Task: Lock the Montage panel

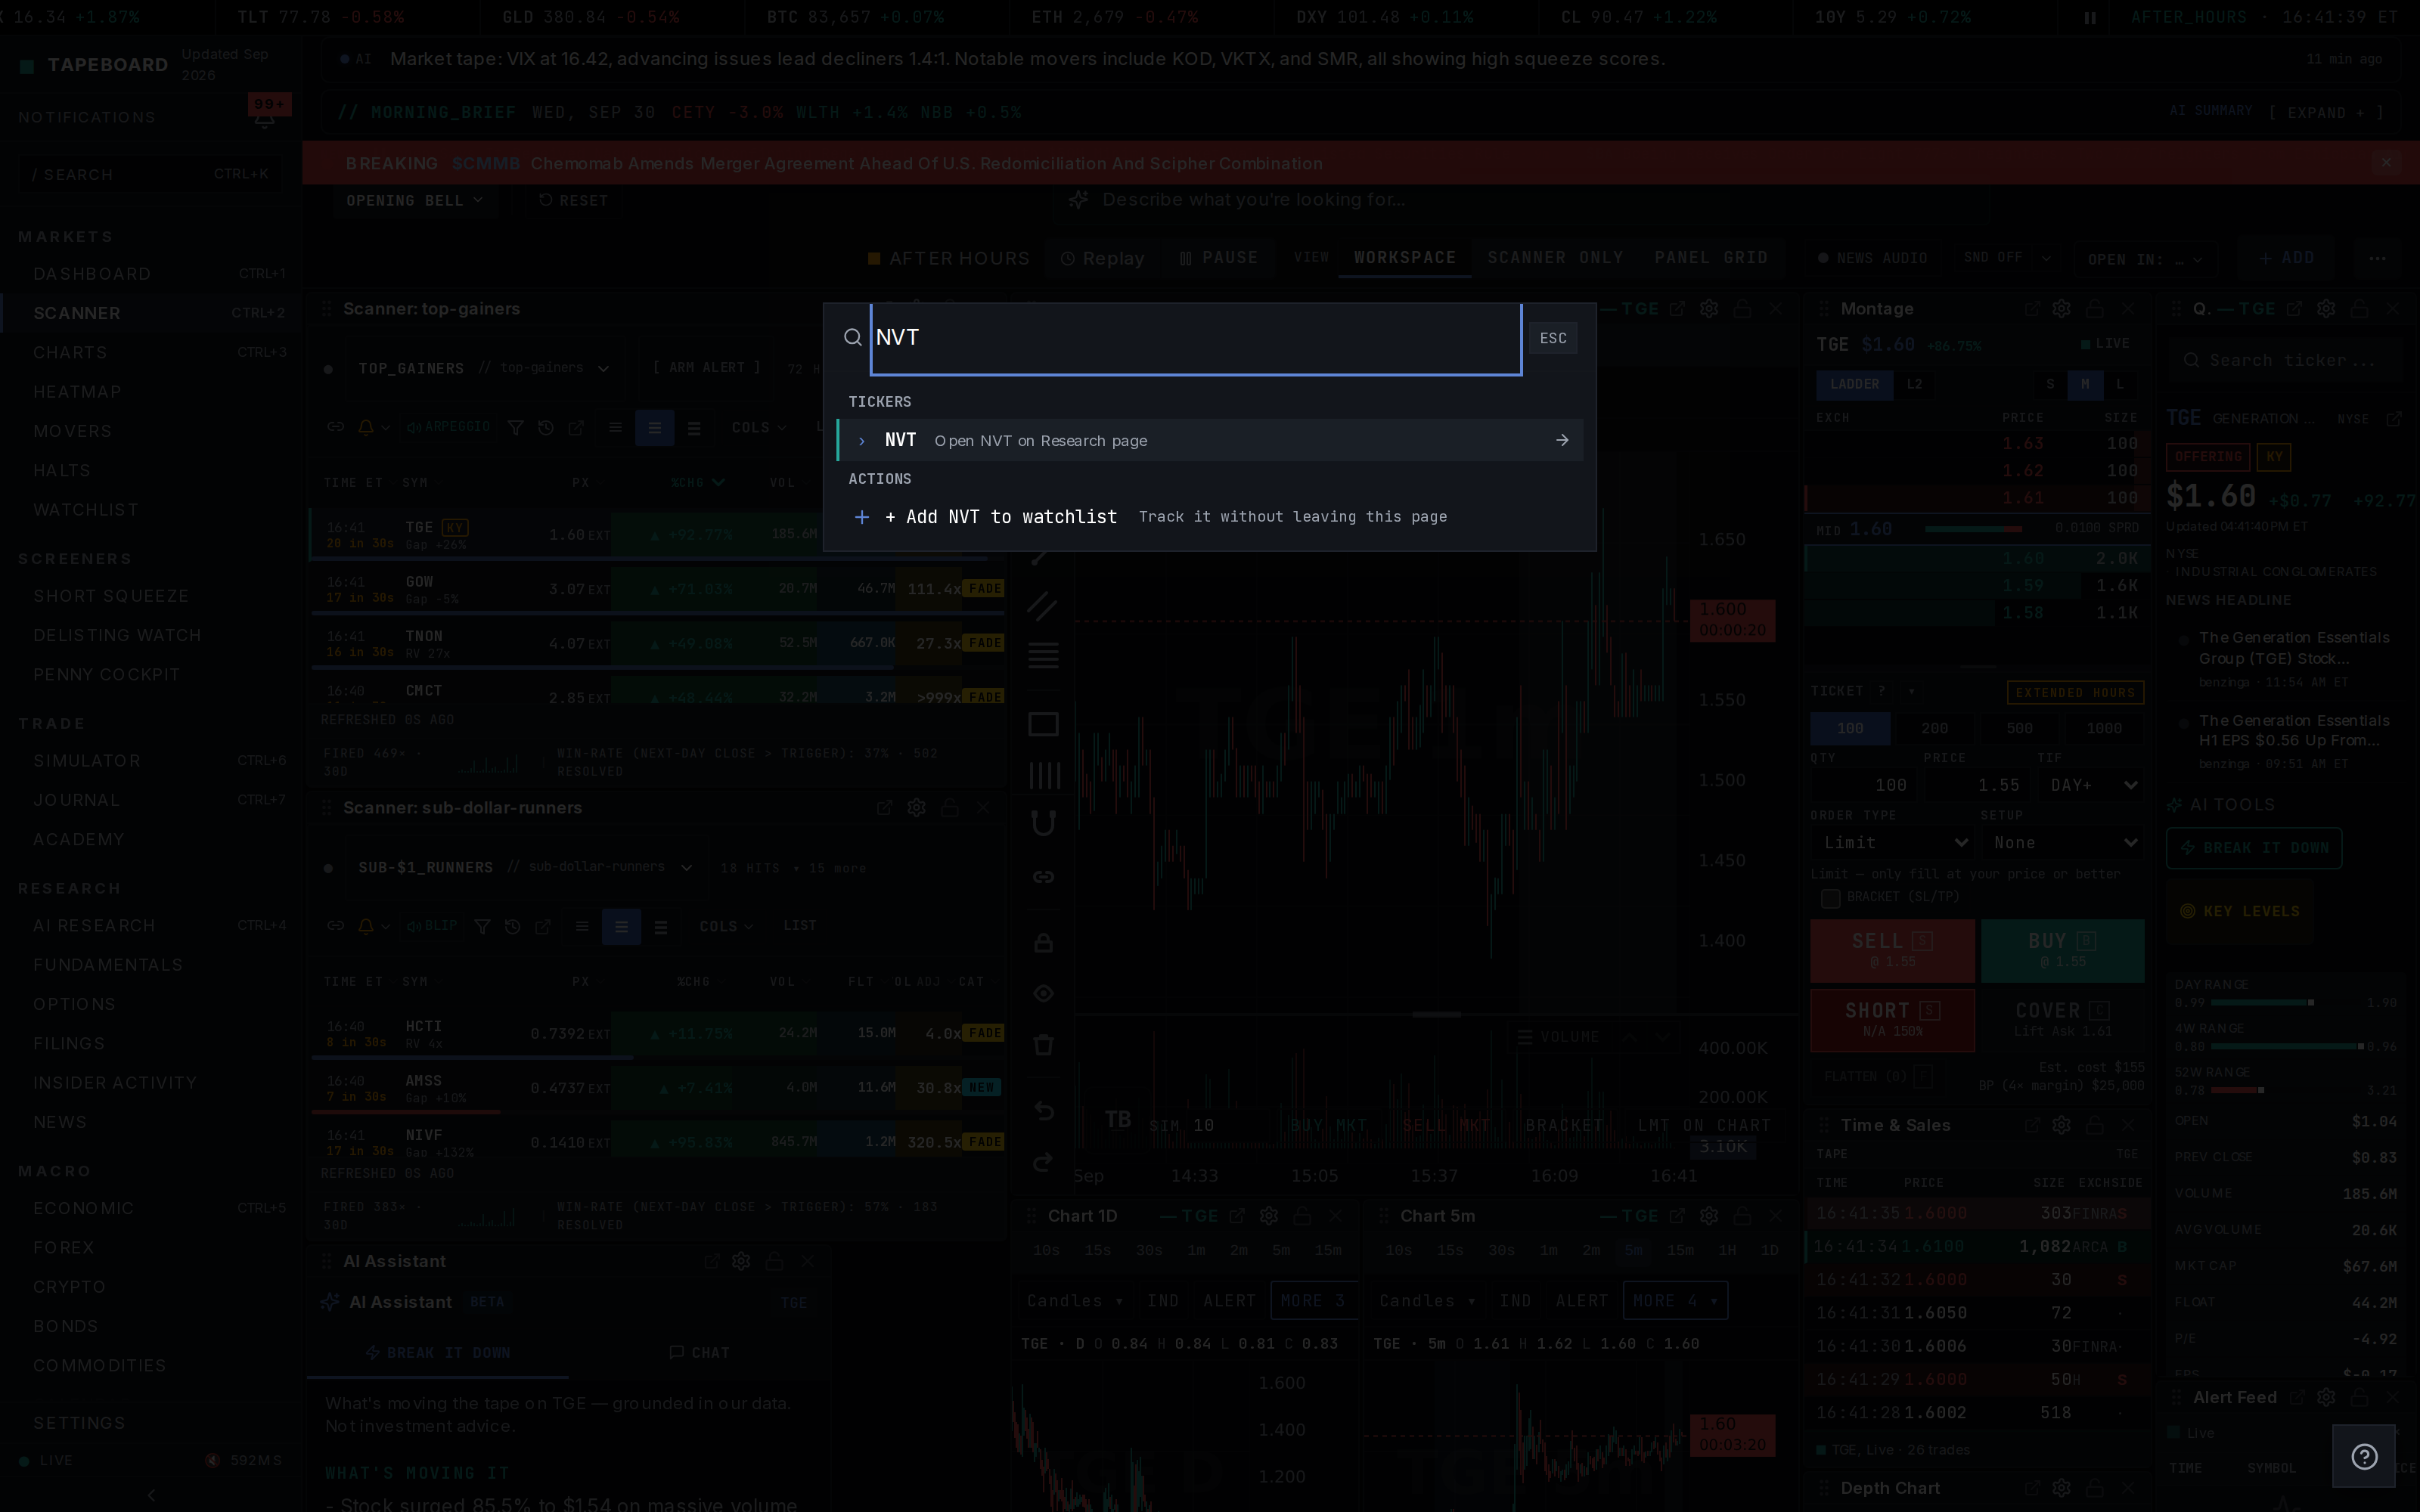Action: point(2095,309)
